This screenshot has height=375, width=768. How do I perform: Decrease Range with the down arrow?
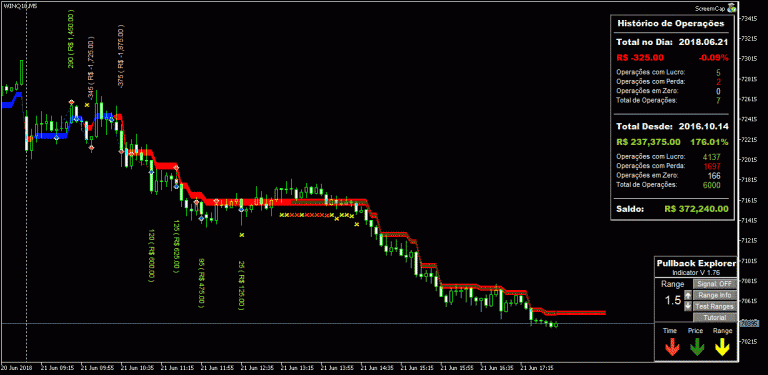point(688,306)
